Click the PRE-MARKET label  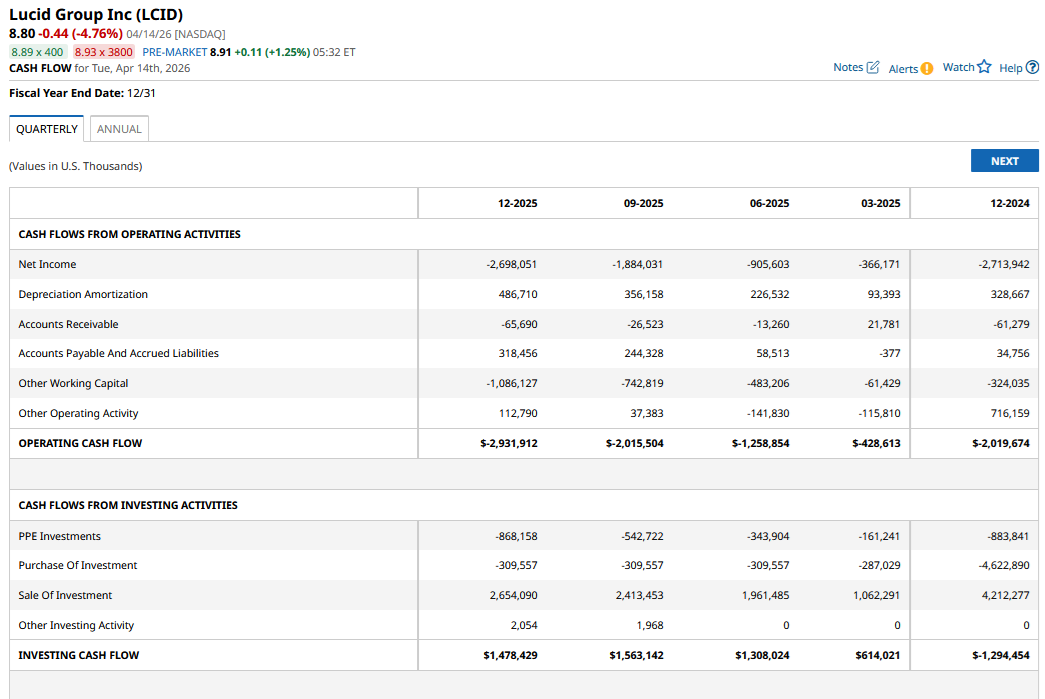(x=174, y=52)
